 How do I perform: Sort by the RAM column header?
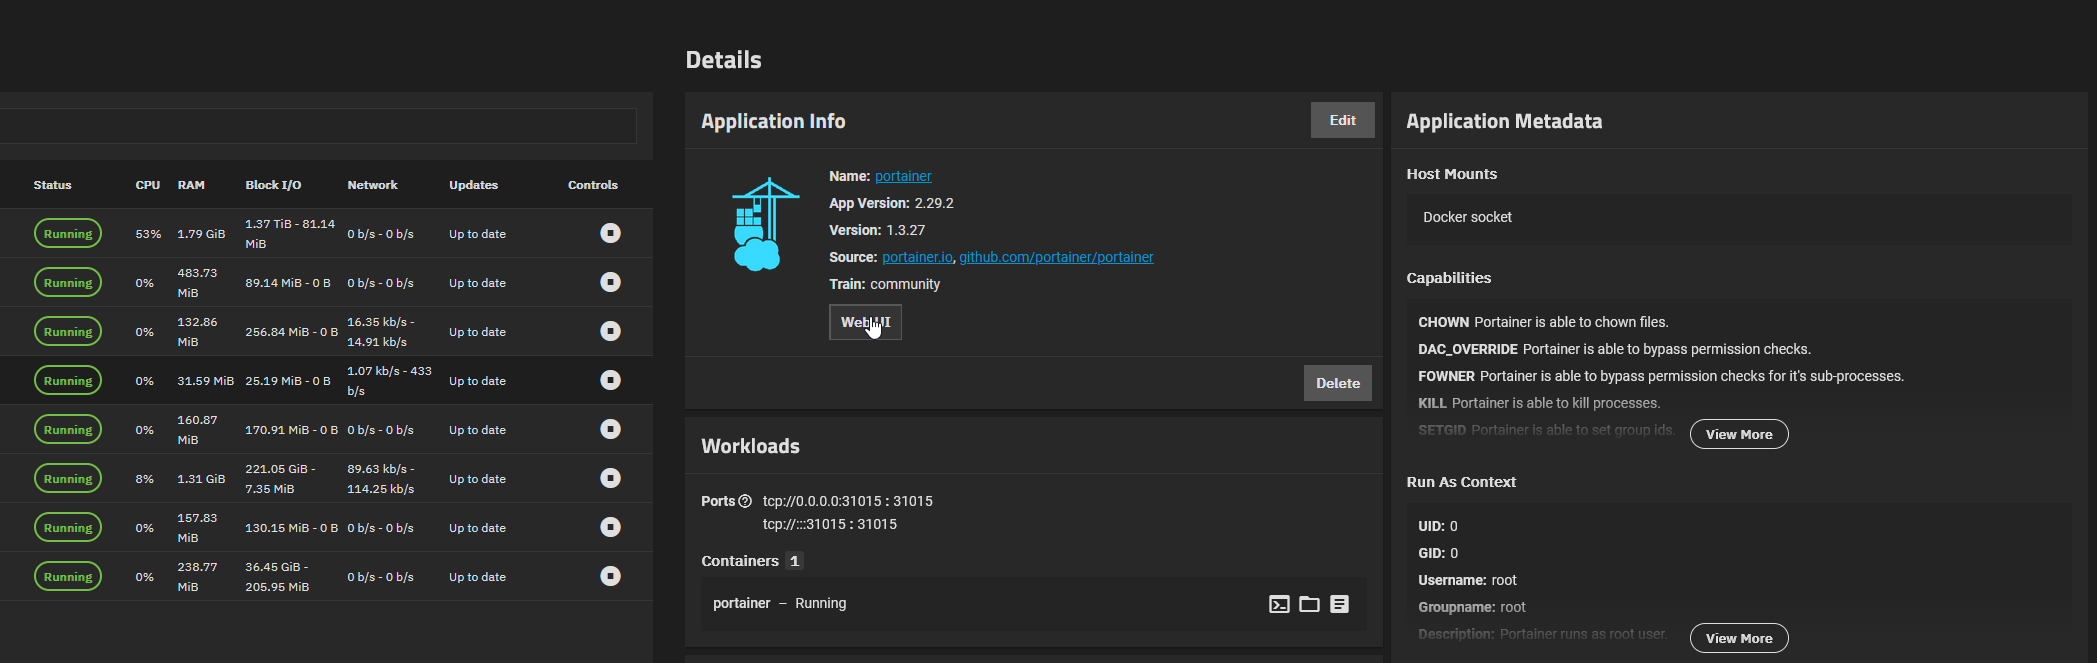tap(191, 185)
